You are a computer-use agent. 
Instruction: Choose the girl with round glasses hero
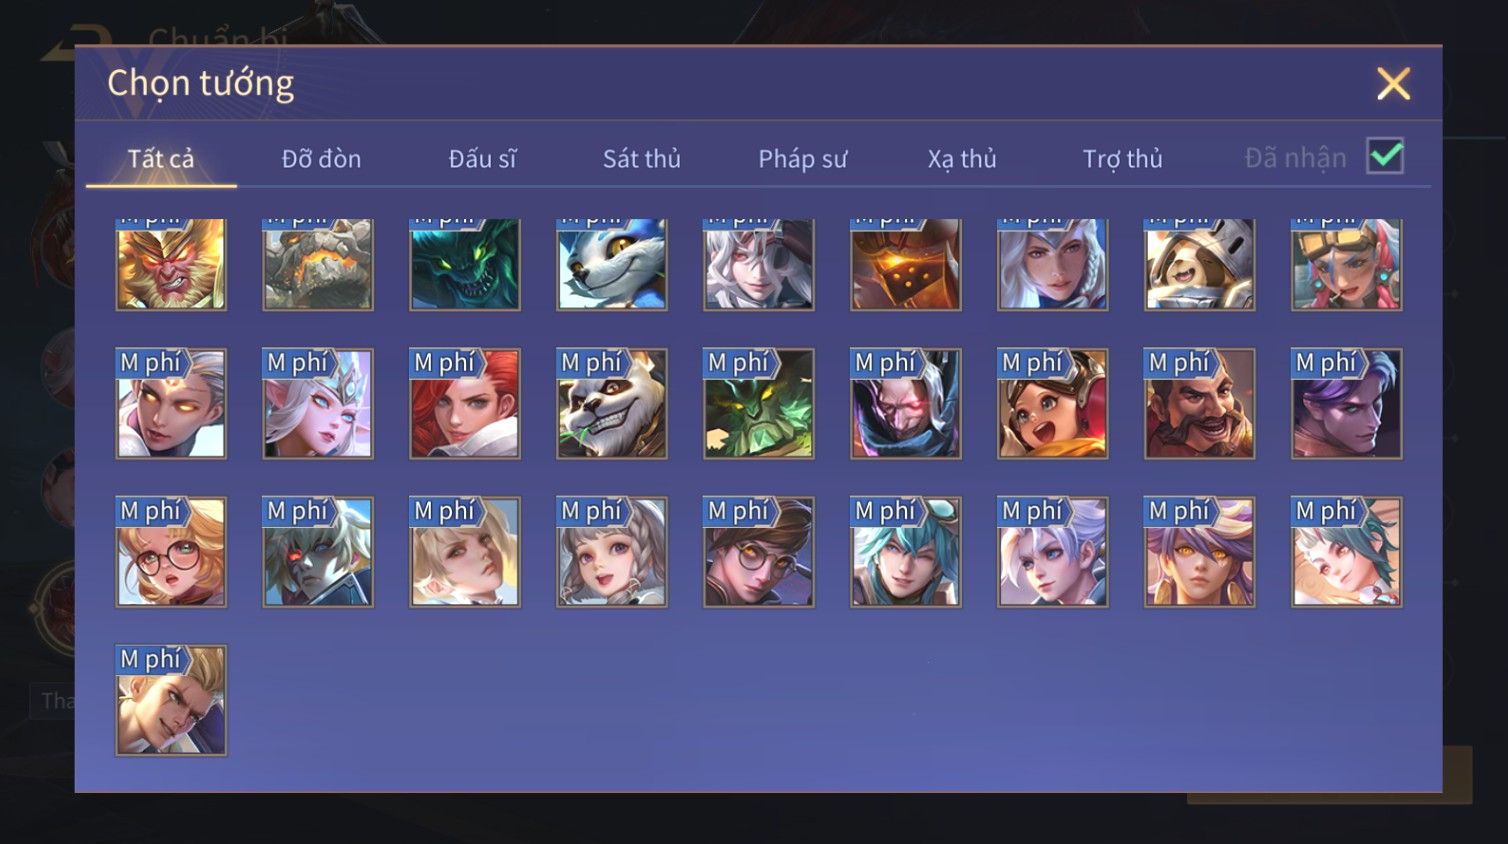coord(171,552)
